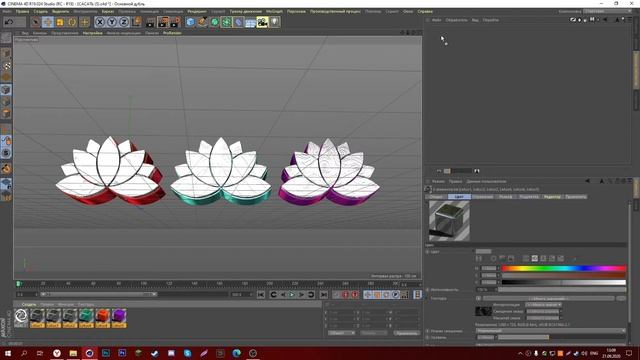Play animation forward
Screen dimensions: 640x360
(292, 295)
